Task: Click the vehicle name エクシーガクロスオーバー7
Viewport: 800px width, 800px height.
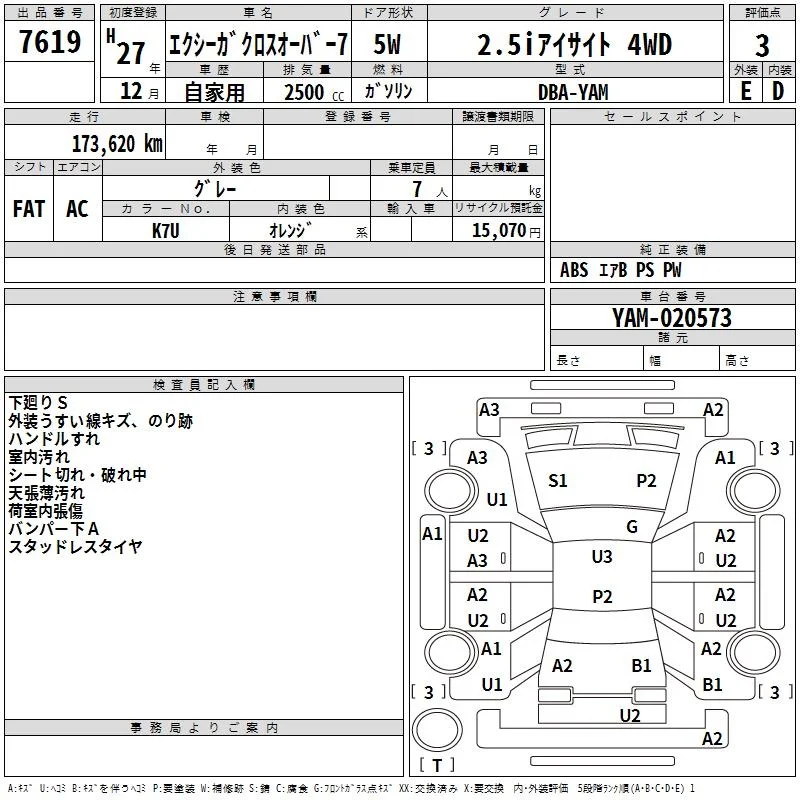Action: point(258,44)
